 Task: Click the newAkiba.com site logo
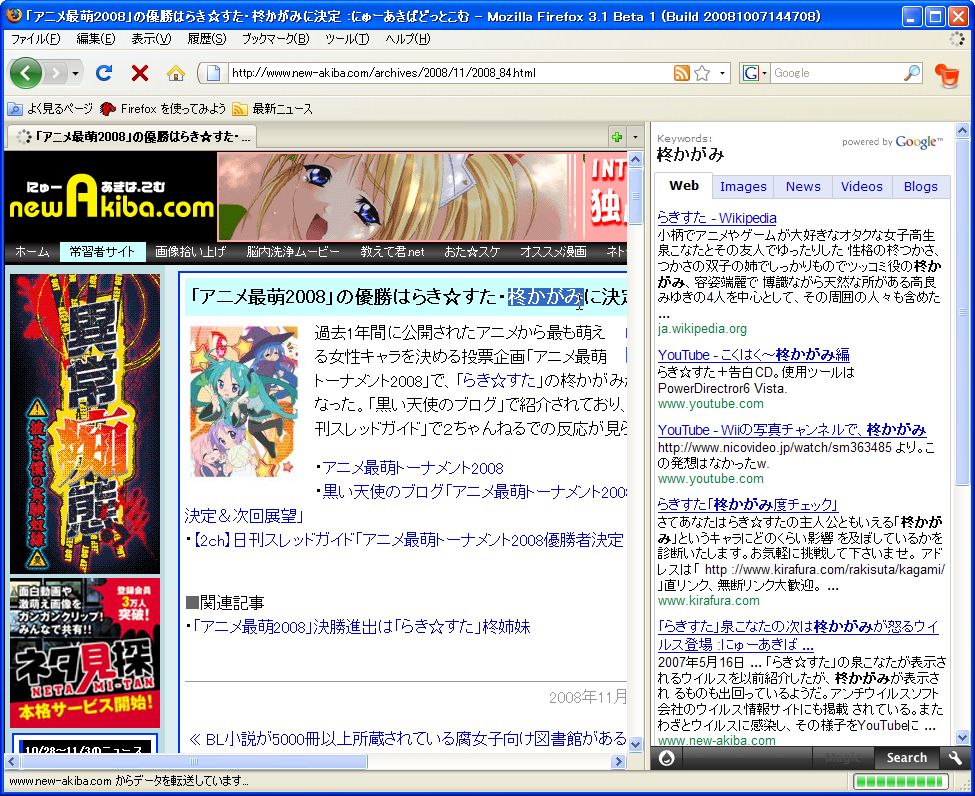111,197
